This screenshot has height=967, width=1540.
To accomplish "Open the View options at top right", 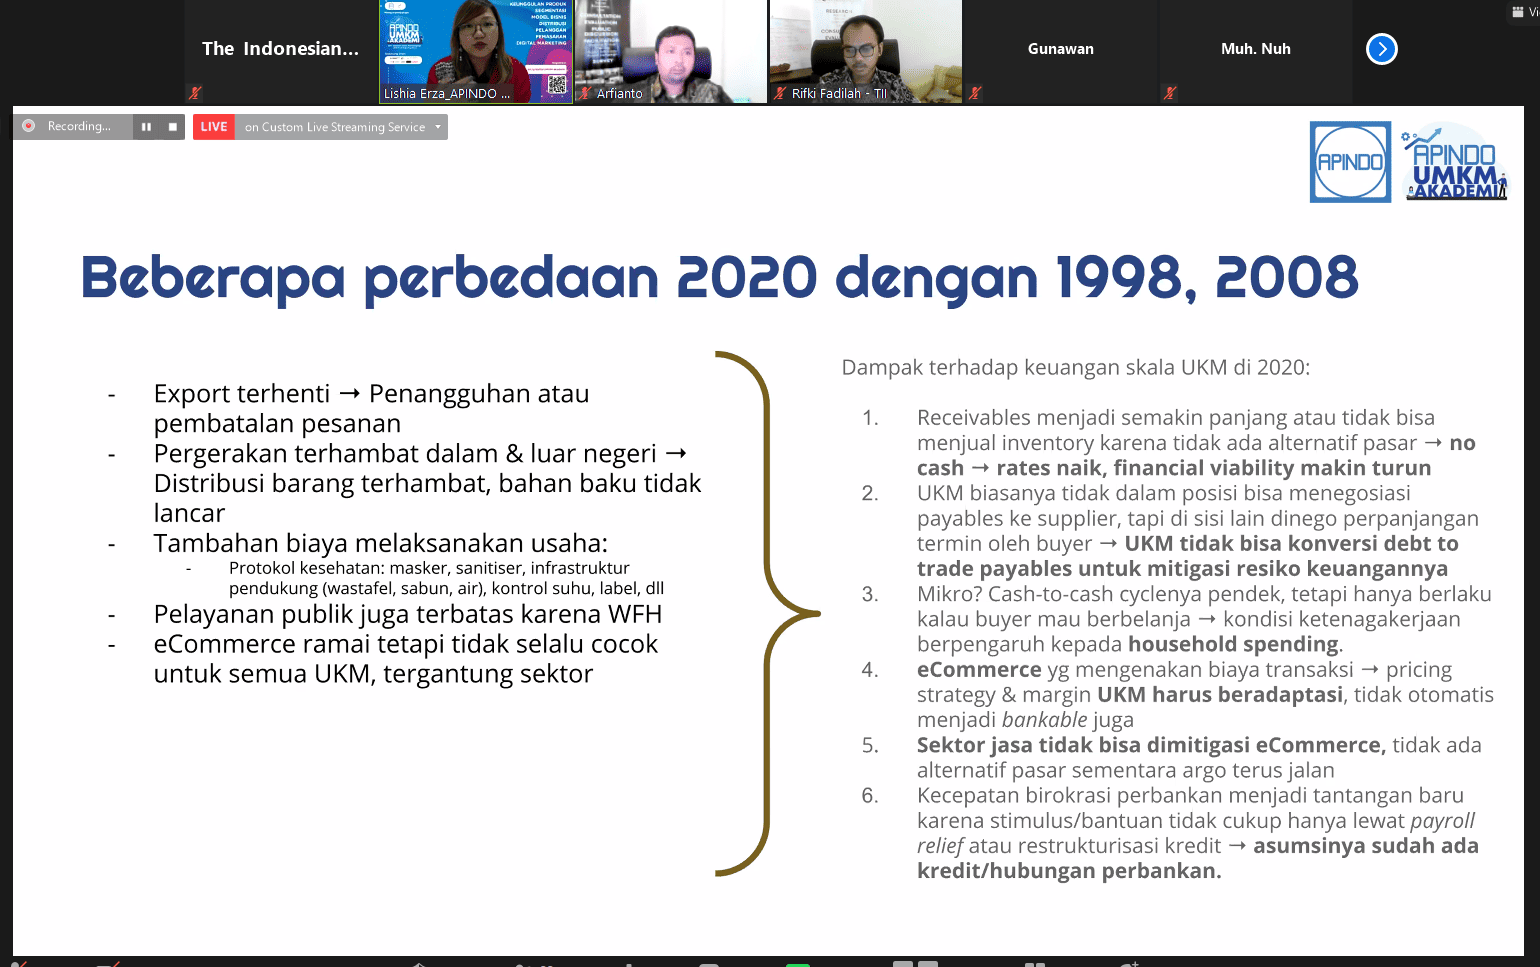I will 1523,12.
